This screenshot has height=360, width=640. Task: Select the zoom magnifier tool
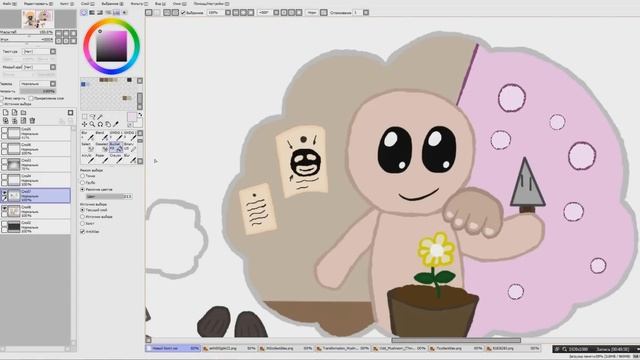pos(92,124)
